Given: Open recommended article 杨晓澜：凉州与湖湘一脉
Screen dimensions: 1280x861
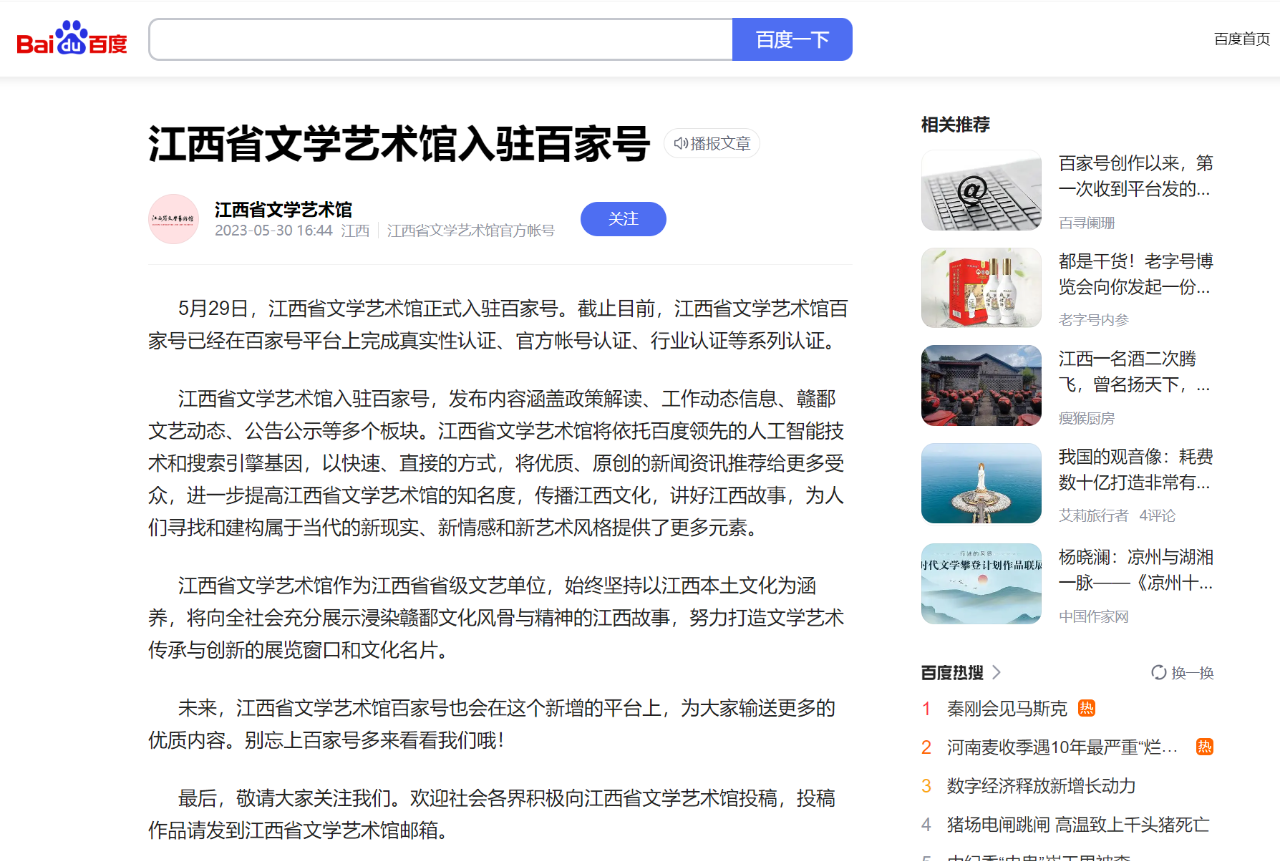Looking at the screenshot, I should pos(1136,569).
